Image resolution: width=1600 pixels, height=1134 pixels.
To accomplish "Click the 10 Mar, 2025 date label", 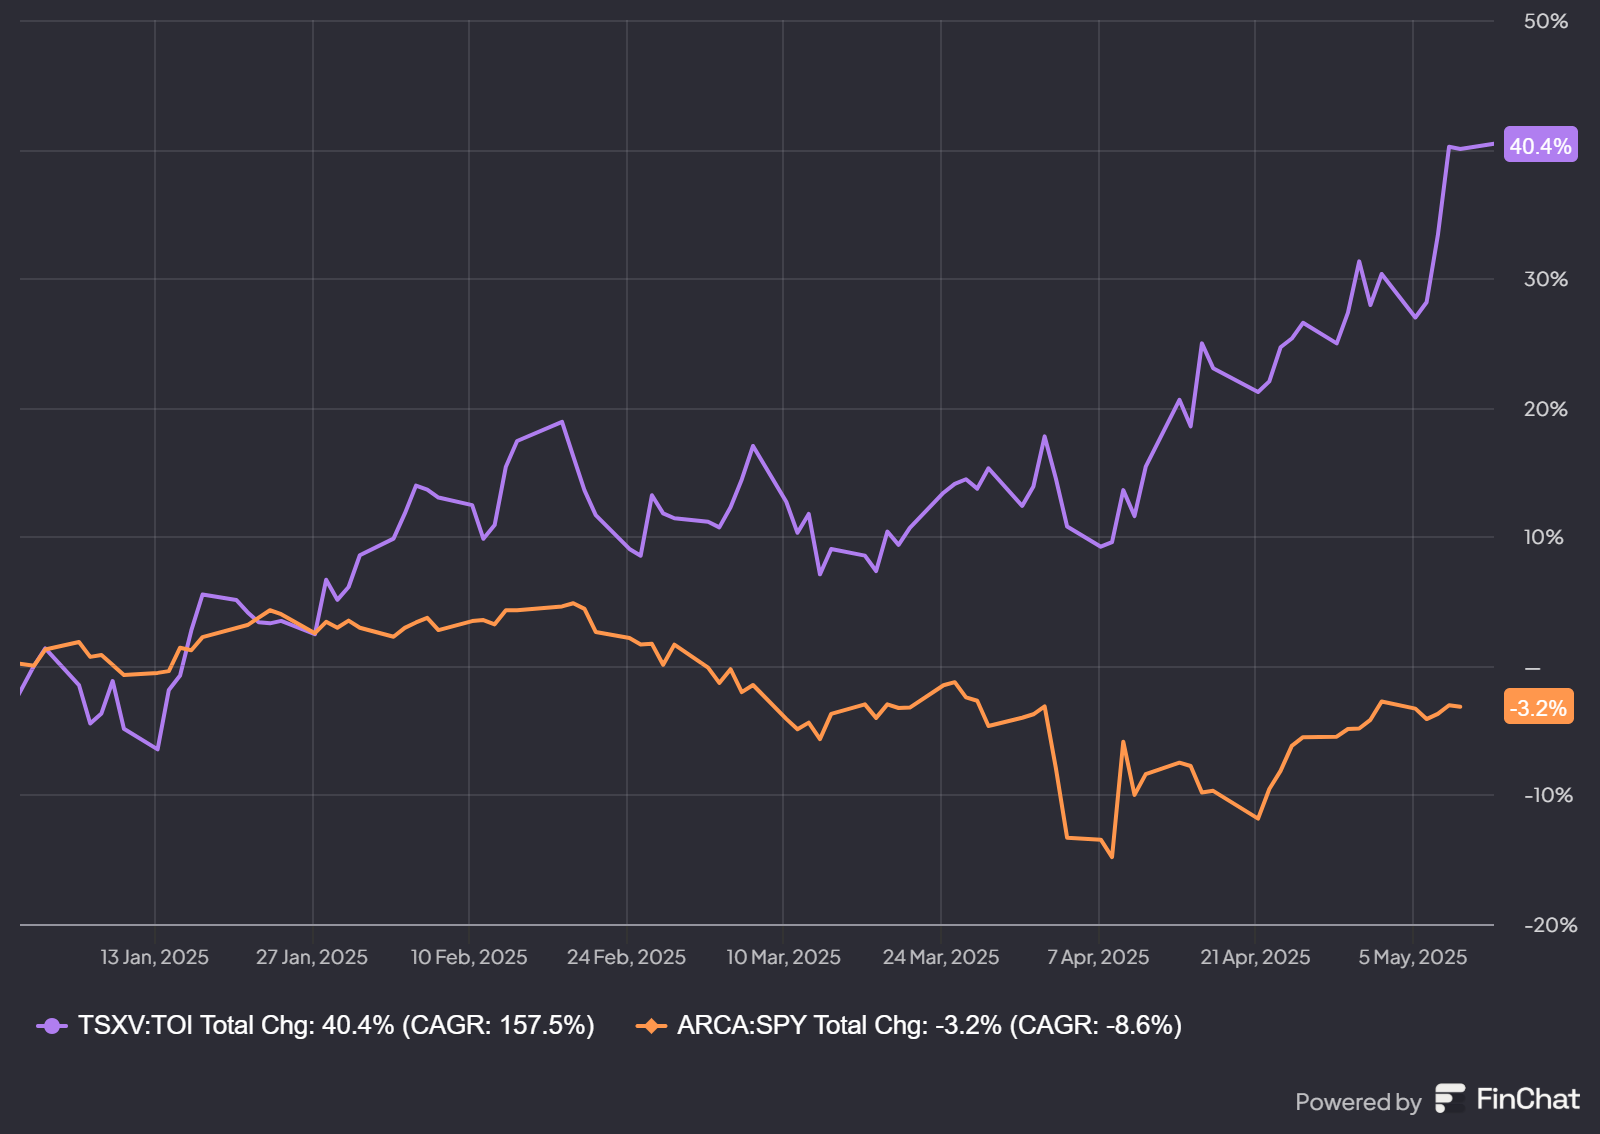I will pyautogui.click(x=783, y=957).
